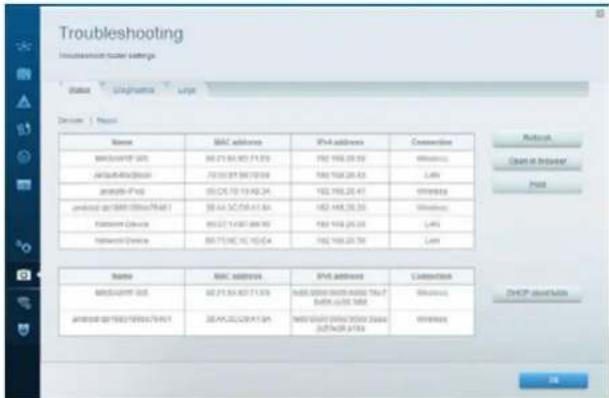Image resolution: width=609 pixels, height=398 pixels.
Task: Switch to the Status tab
Action: pyautogui.click(x=80, y=90)
